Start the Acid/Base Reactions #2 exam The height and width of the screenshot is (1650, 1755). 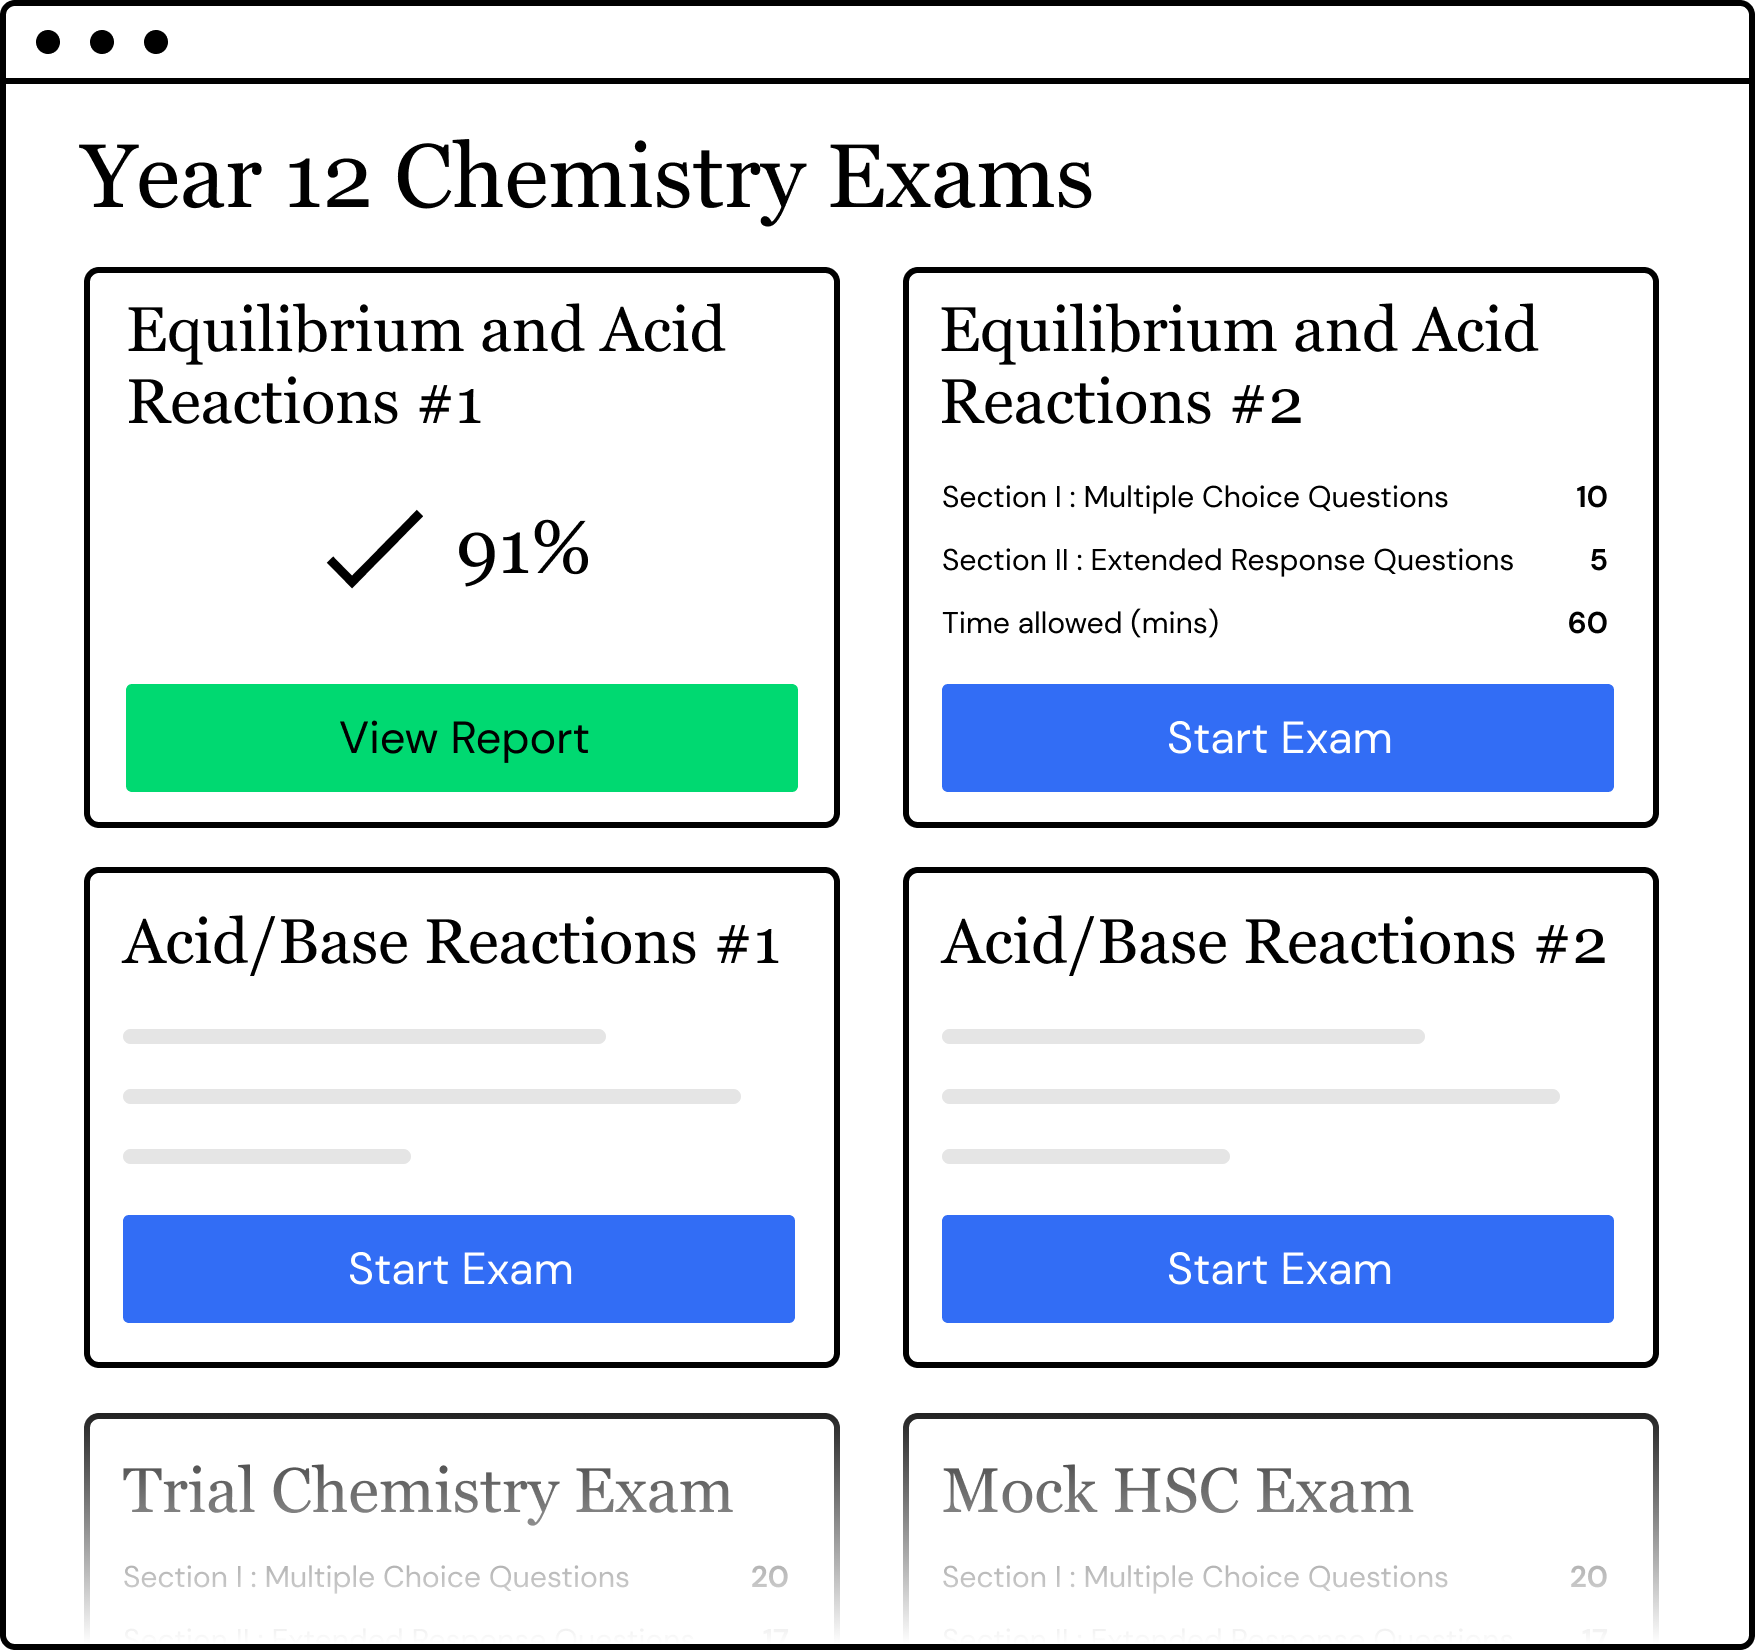[1277, 1269]
